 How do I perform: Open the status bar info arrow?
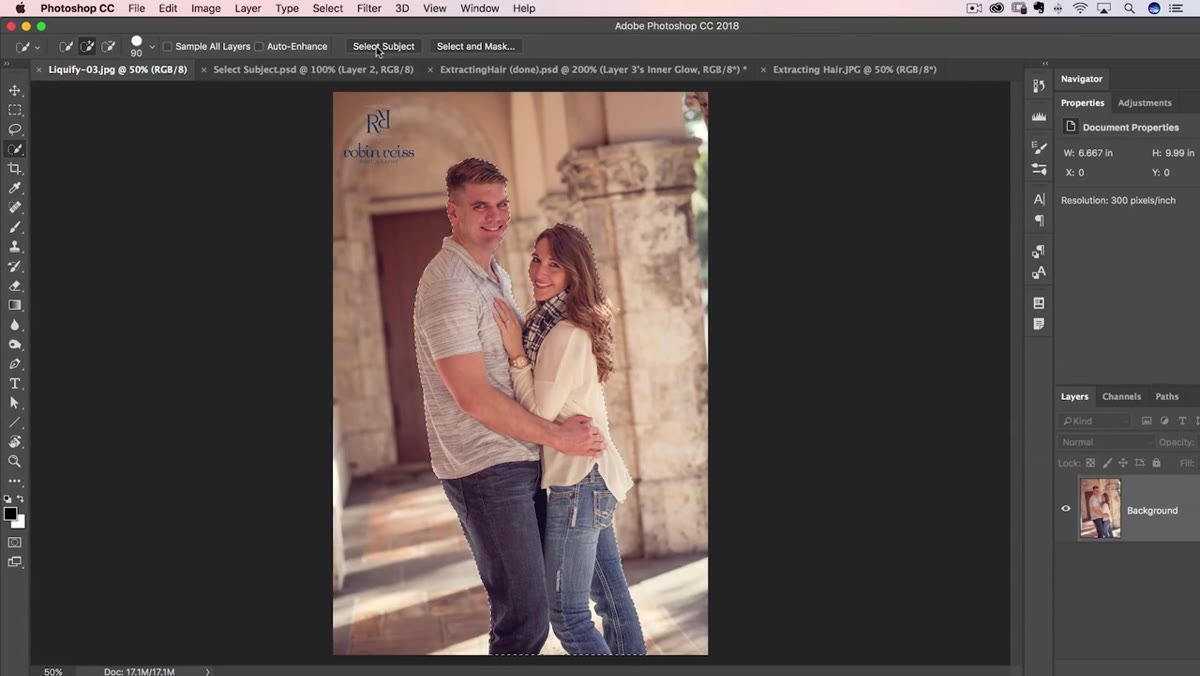(208, 671)
